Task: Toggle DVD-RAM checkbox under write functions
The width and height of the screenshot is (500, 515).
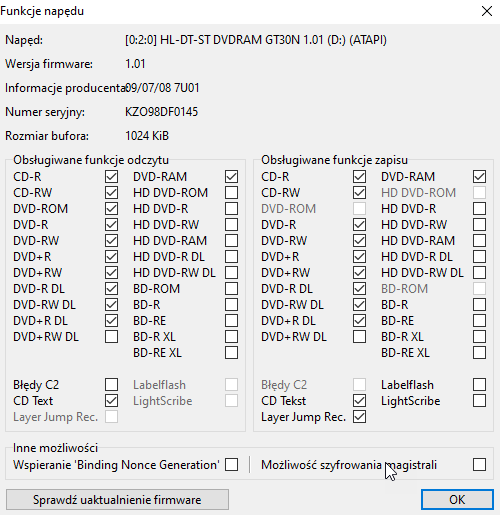Action: [x=479, y=177]
